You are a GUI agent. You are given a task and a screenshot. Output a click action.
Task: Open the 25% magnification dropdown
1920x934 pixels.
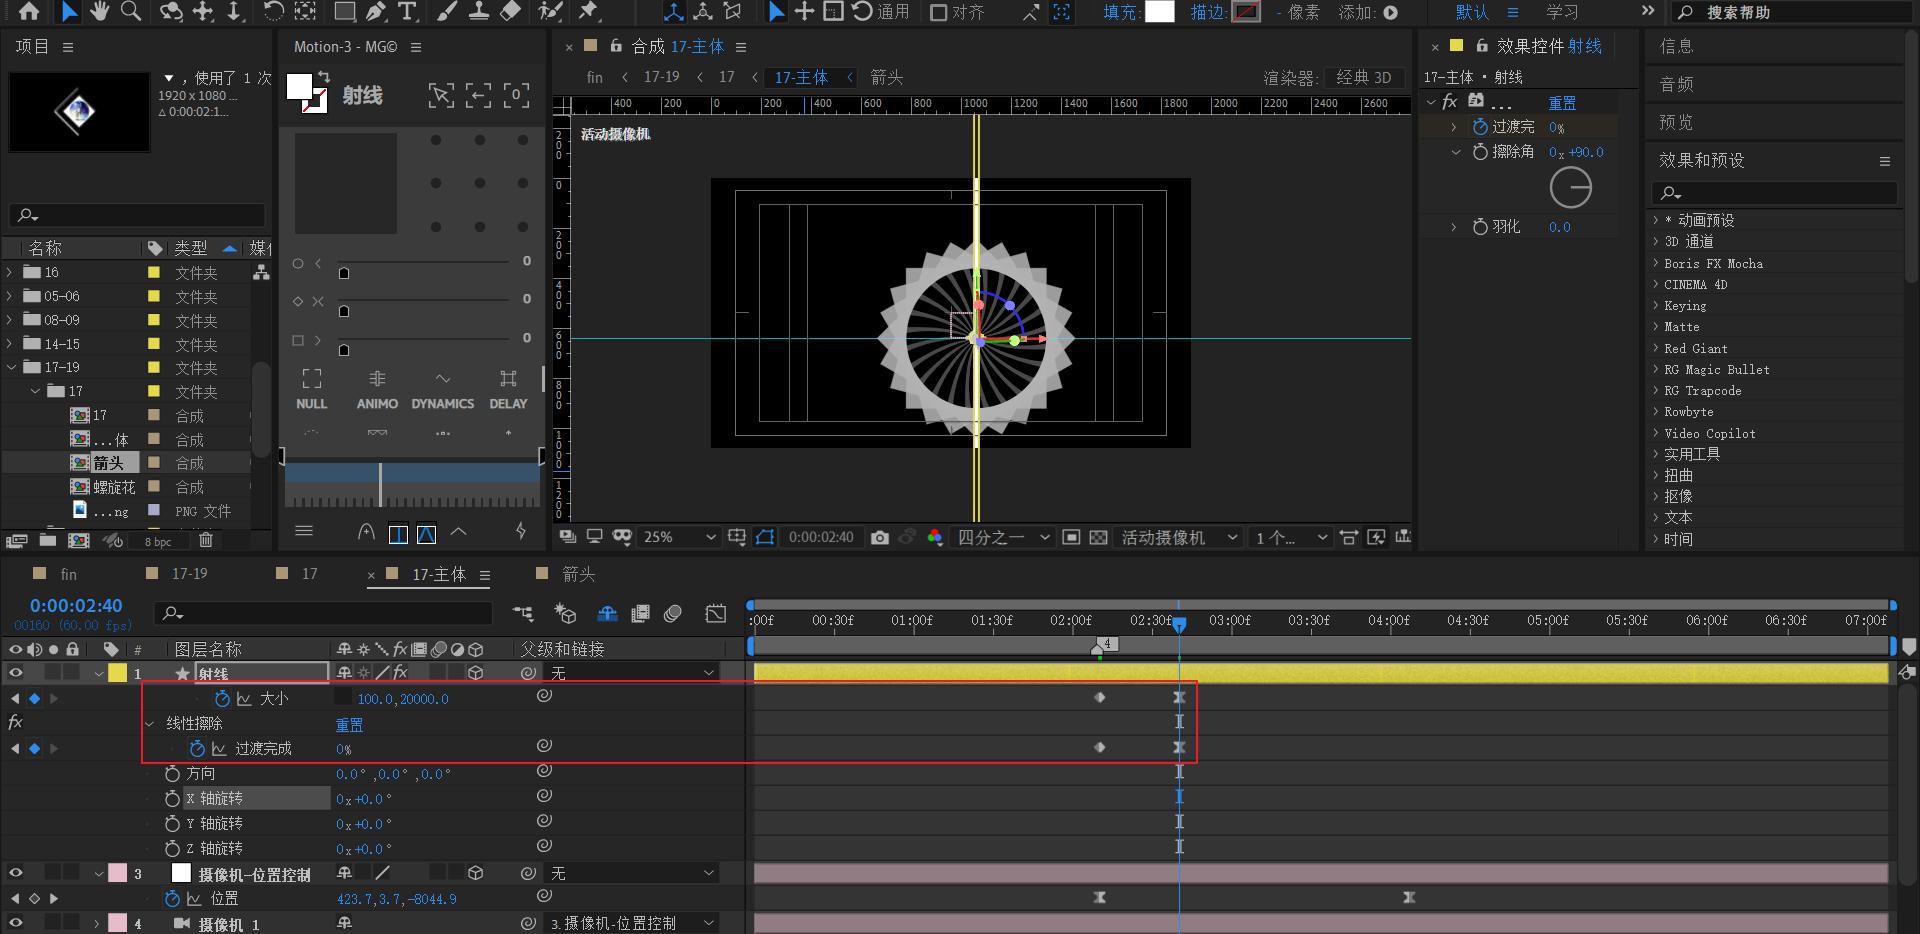pyautogui.click(x=680, y=537)
